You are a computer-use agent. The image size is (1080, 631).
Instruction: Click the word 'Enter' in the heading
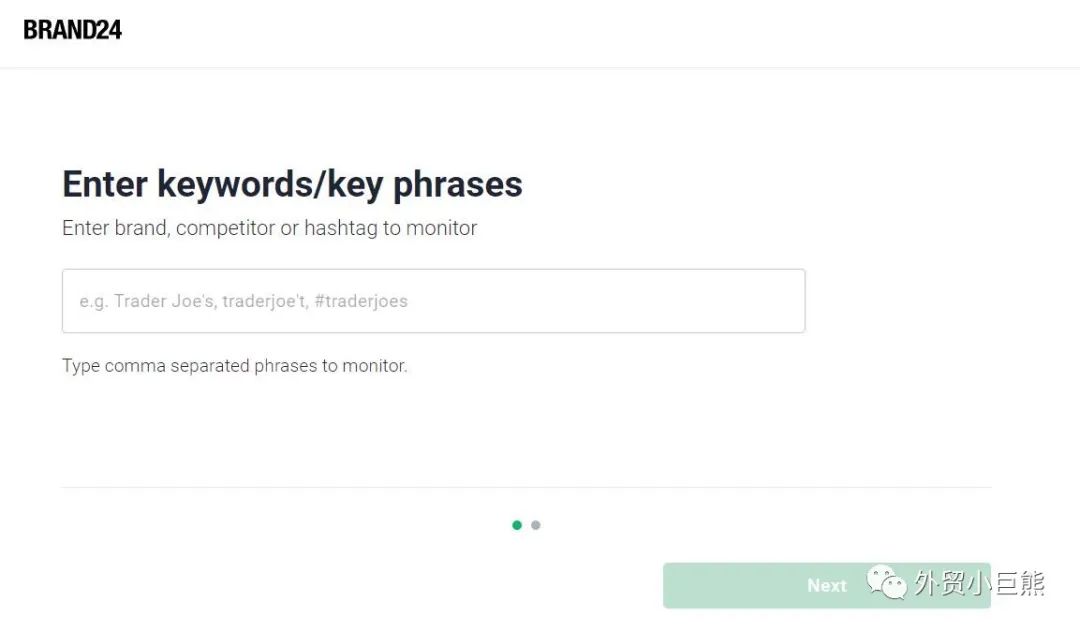pyautogui.click(x=105, y=184)
